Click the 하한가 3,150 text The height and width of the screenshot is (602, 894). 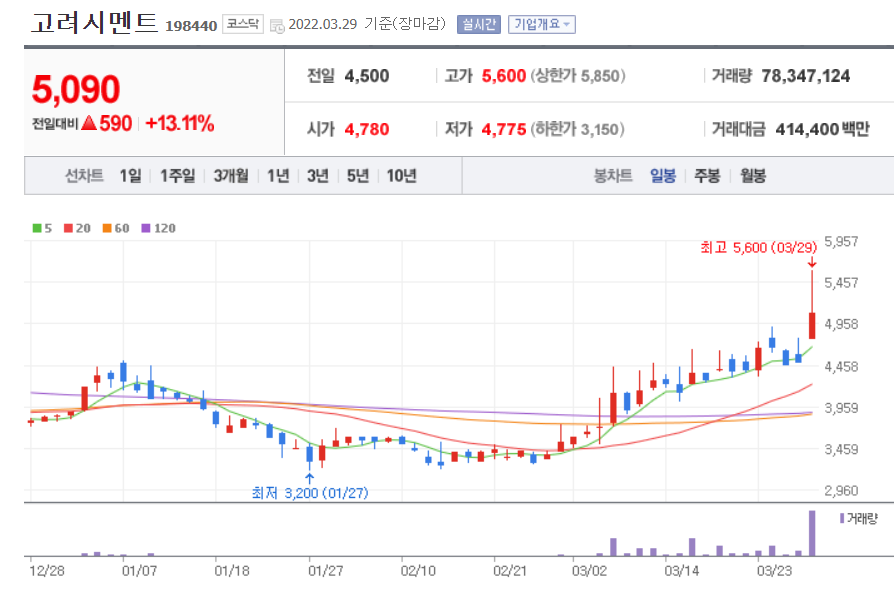(578, 129)
